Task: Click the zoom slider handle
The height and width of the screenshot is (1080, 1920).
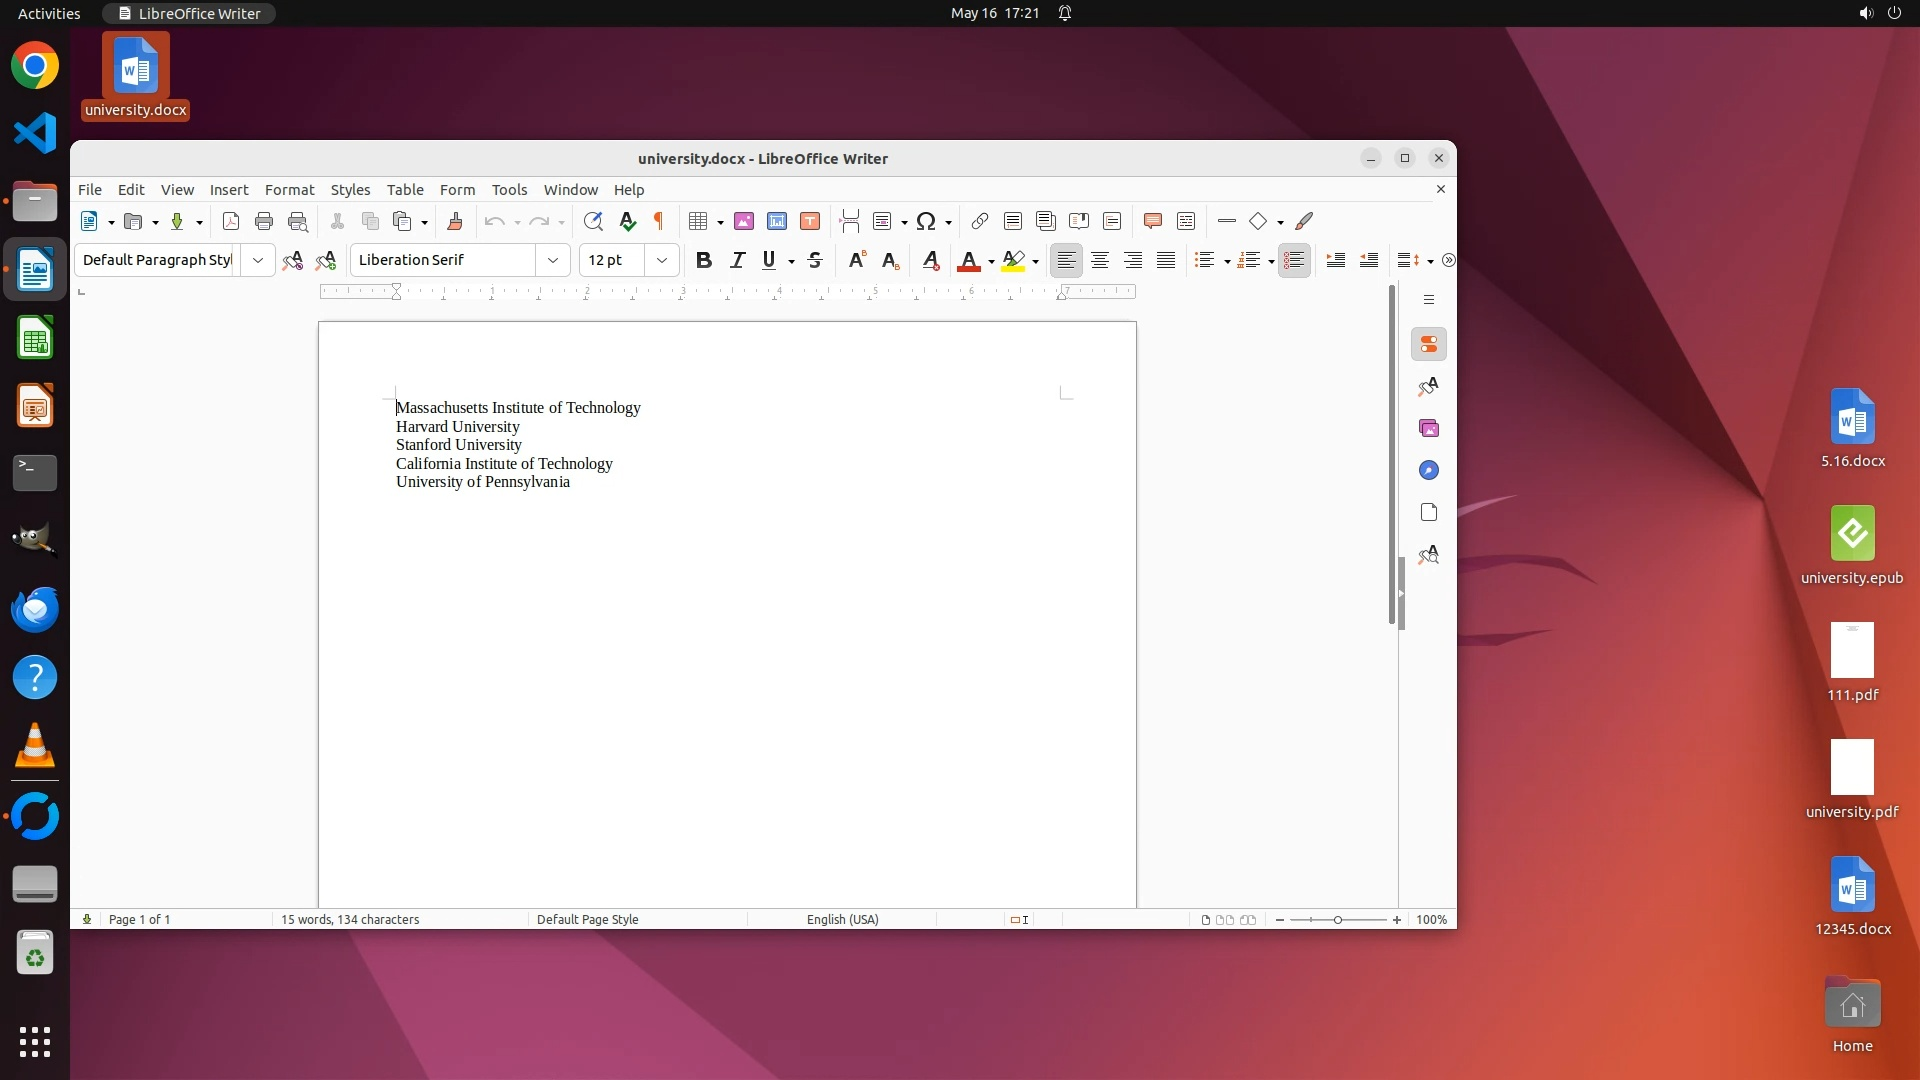Action: pyautogui.click(x=1338, y=920)
